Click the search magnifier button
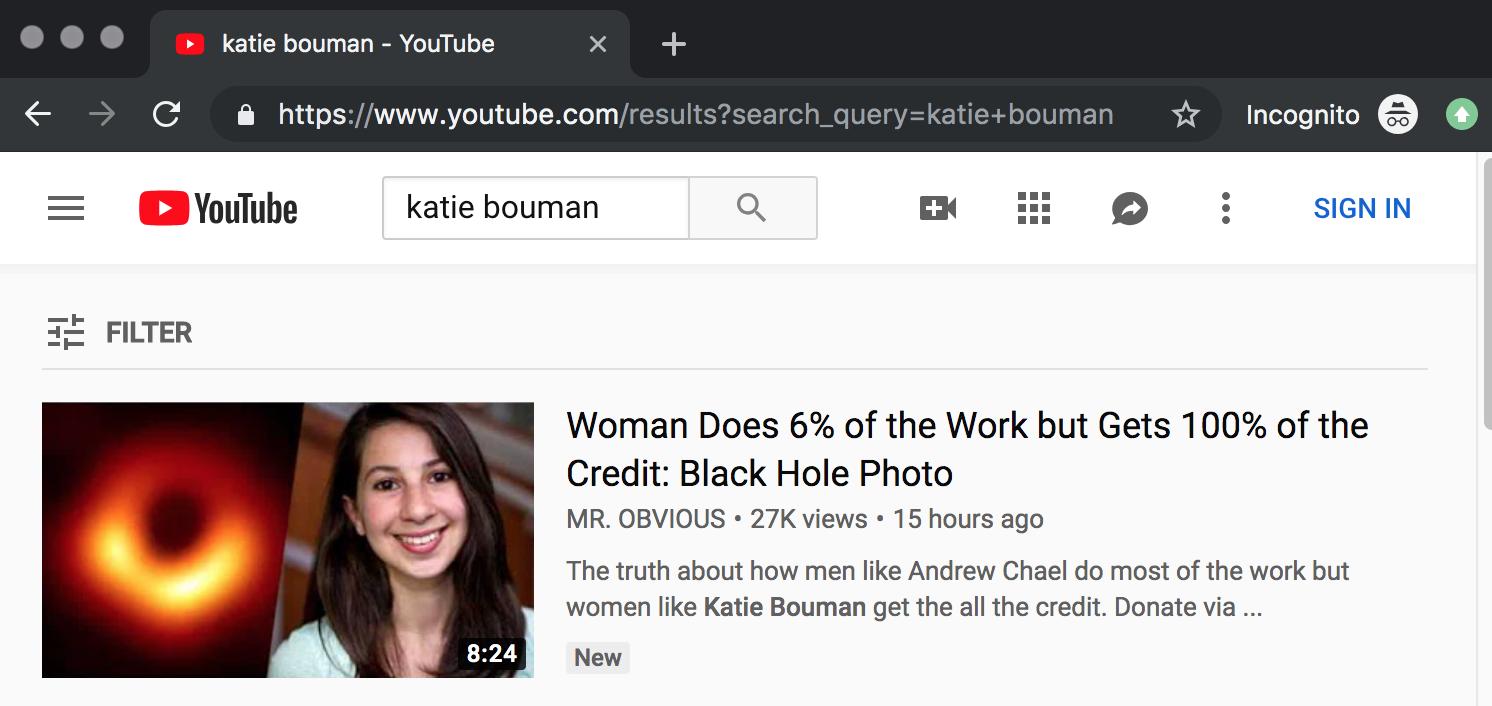 coord(752,208)
